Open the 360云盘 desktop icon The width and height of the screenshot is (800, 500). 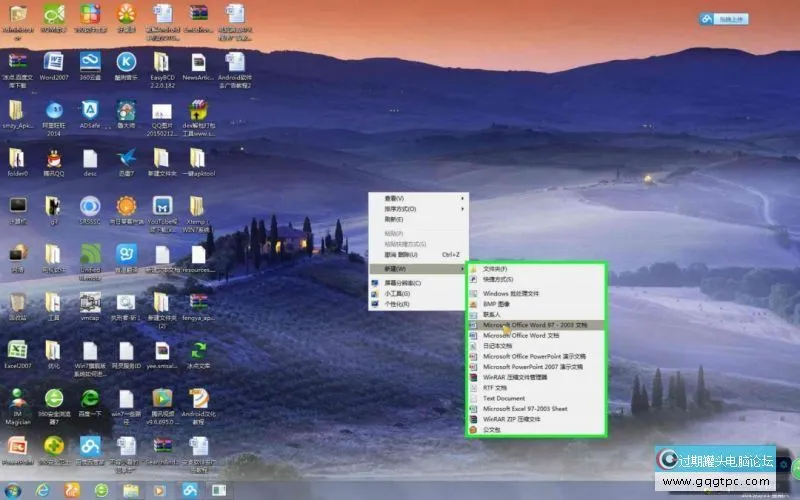pos(90,66)
